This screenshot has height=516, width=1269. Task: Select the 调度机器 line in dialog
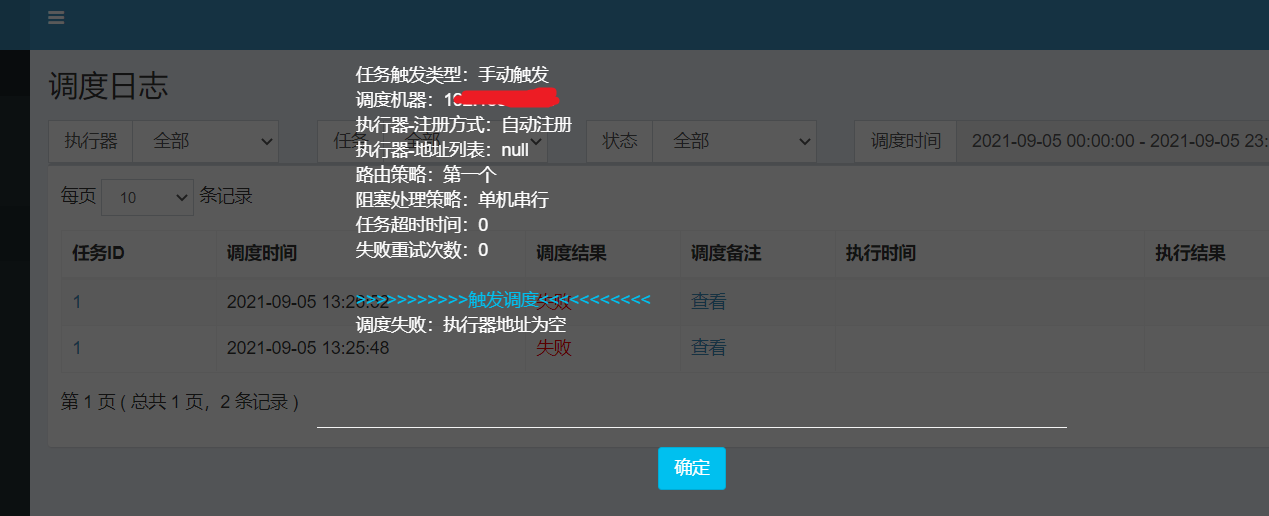[x=457, y=99]
